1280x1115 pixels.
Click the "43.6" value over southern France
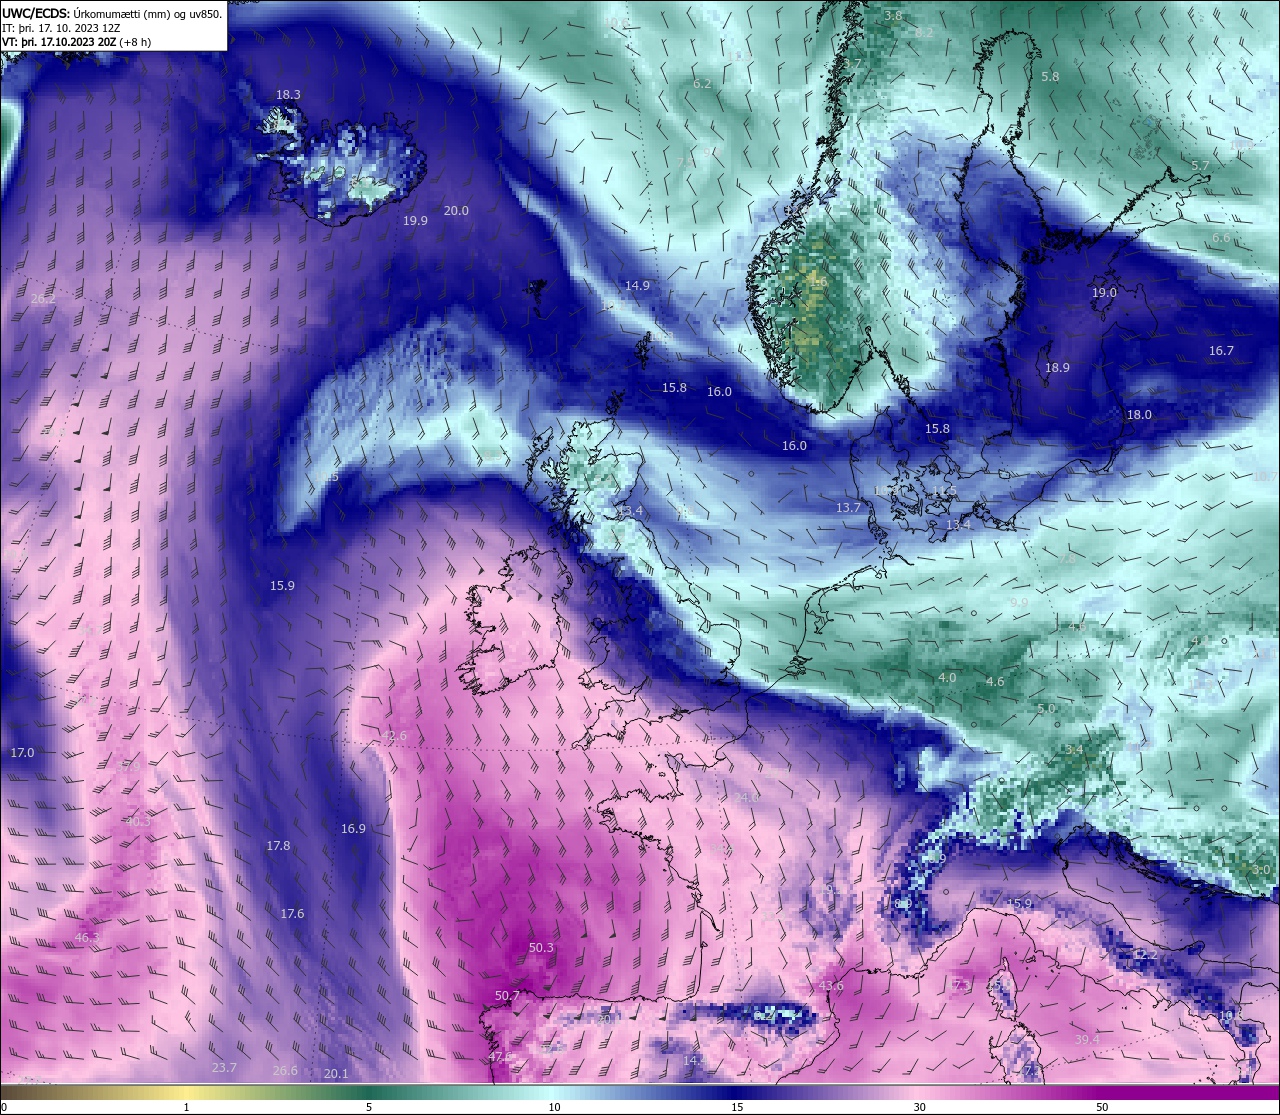pyautogui.click(x=831, y=986)
